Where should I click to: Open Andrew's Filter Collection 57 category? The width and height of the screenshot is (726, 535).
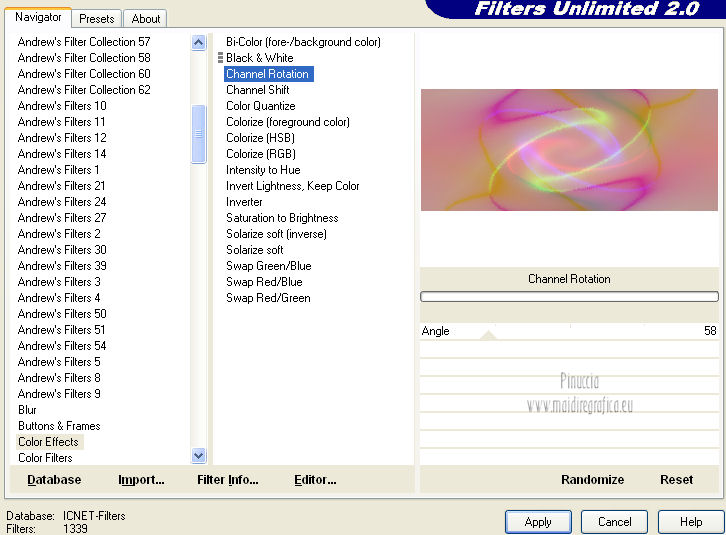coord(84,42)
